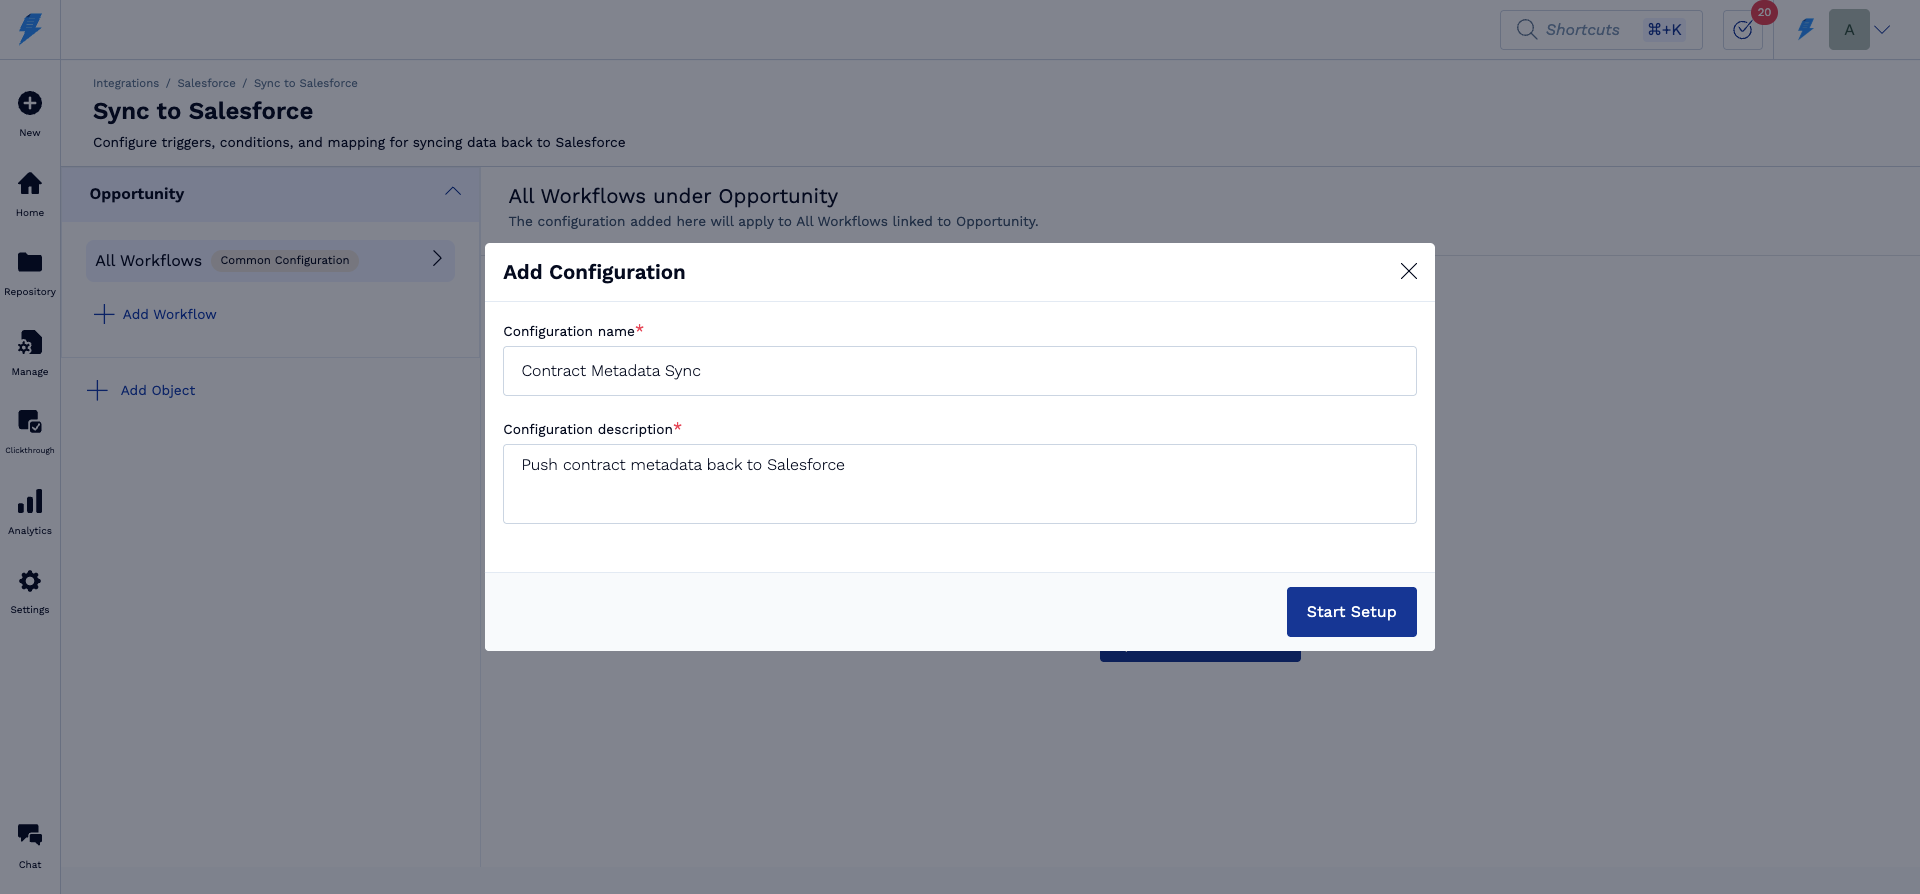1920x894 pixels.
Task: Open the Chat icon
Action: coord(30,835)
